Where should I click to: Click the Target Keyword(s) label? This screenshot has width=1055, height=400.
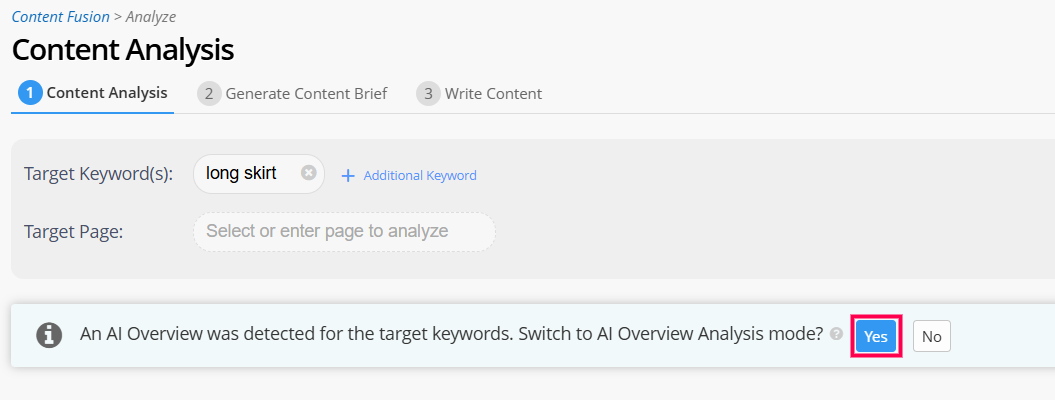(98, 174)
